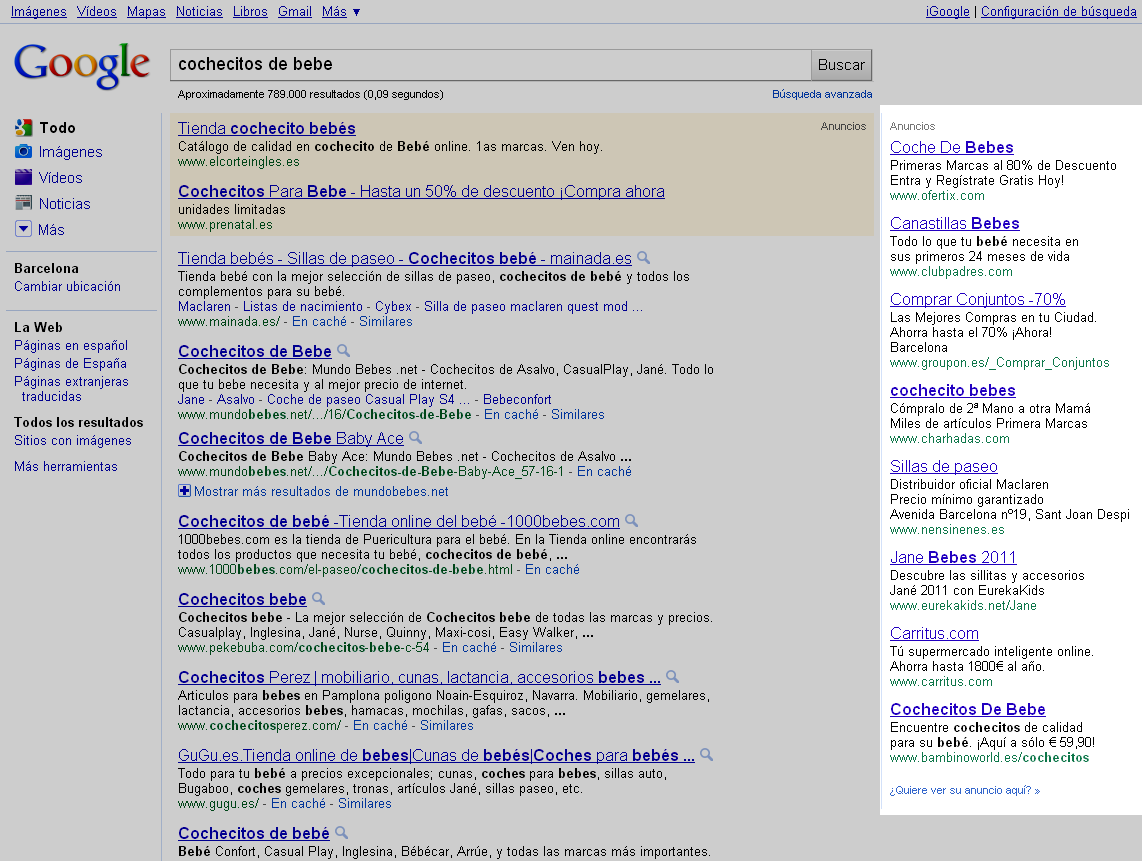This screenshot has width=1142, height=861.
Task: Click ¿Quiere ver su anuncio aquí?
Action: (965, 790)
